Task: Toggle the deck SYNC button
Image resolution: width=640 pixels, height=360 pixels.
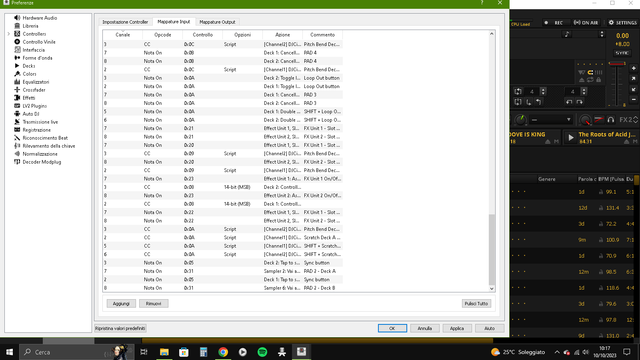Action: pyautogui.click(x=622, y=53)
